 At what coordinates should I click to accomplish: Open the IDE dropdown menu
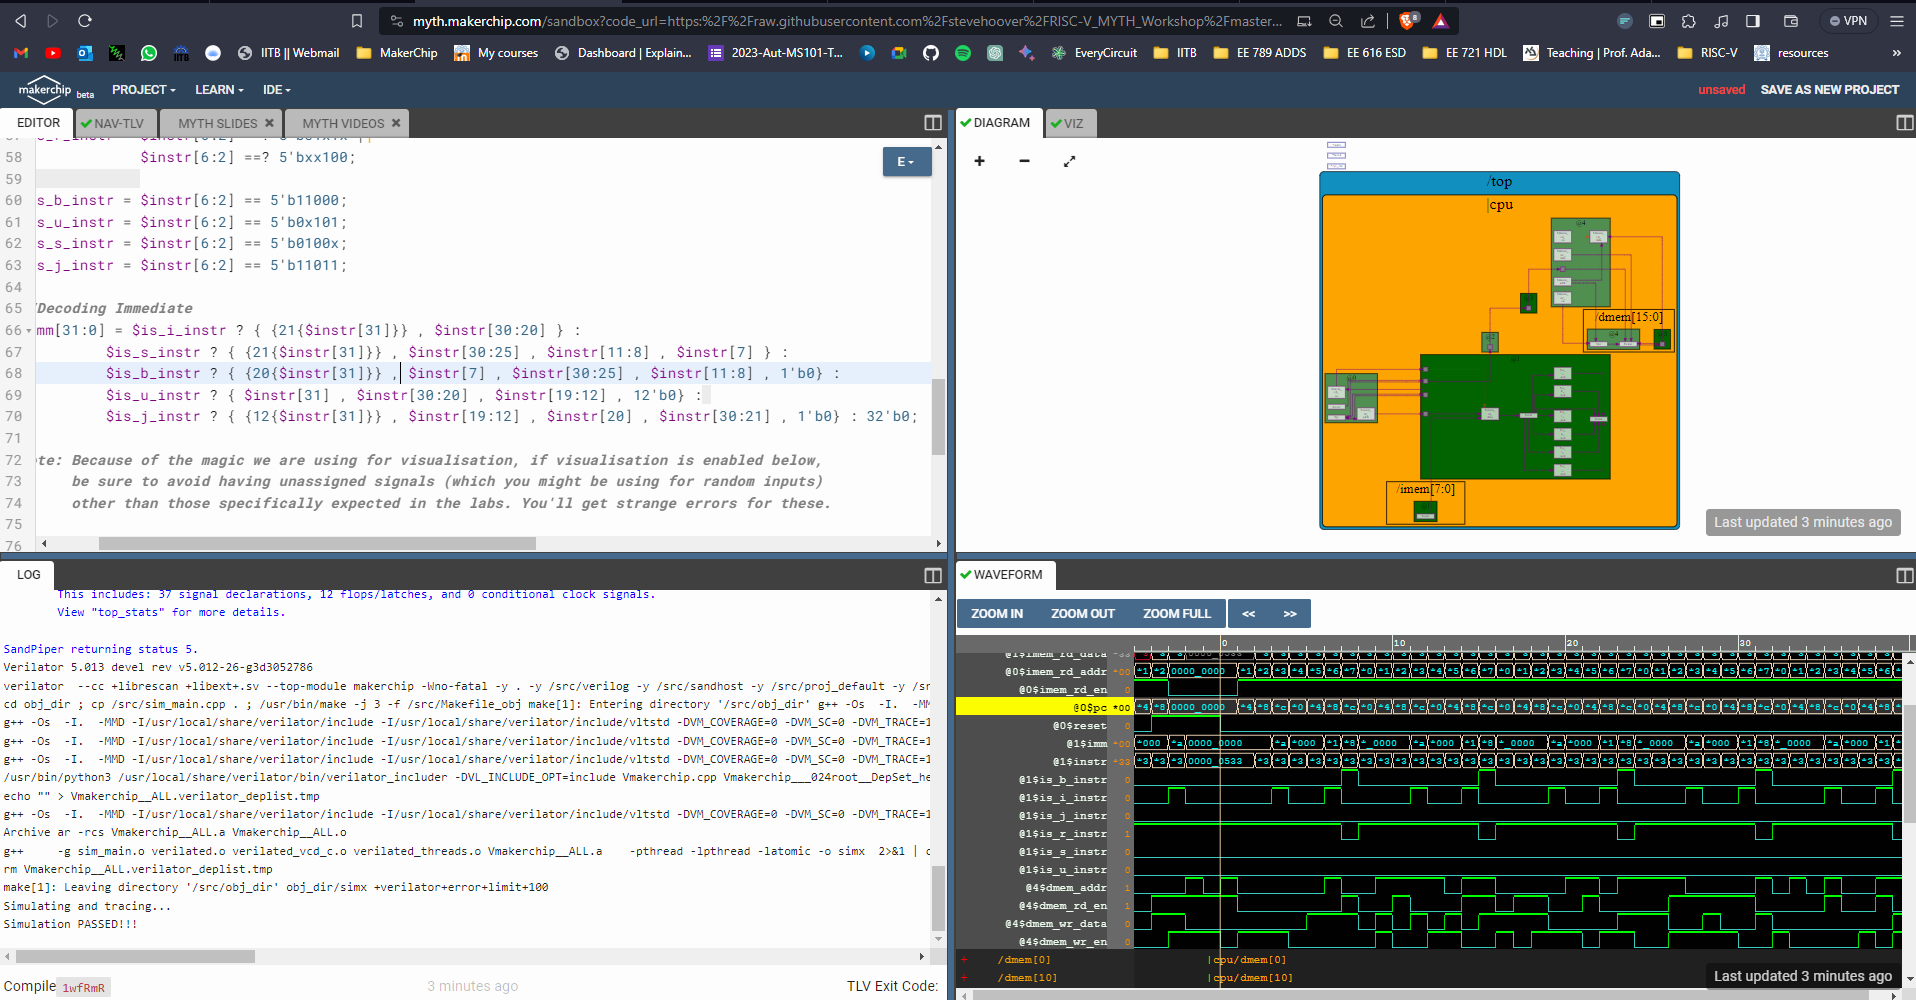276,90
